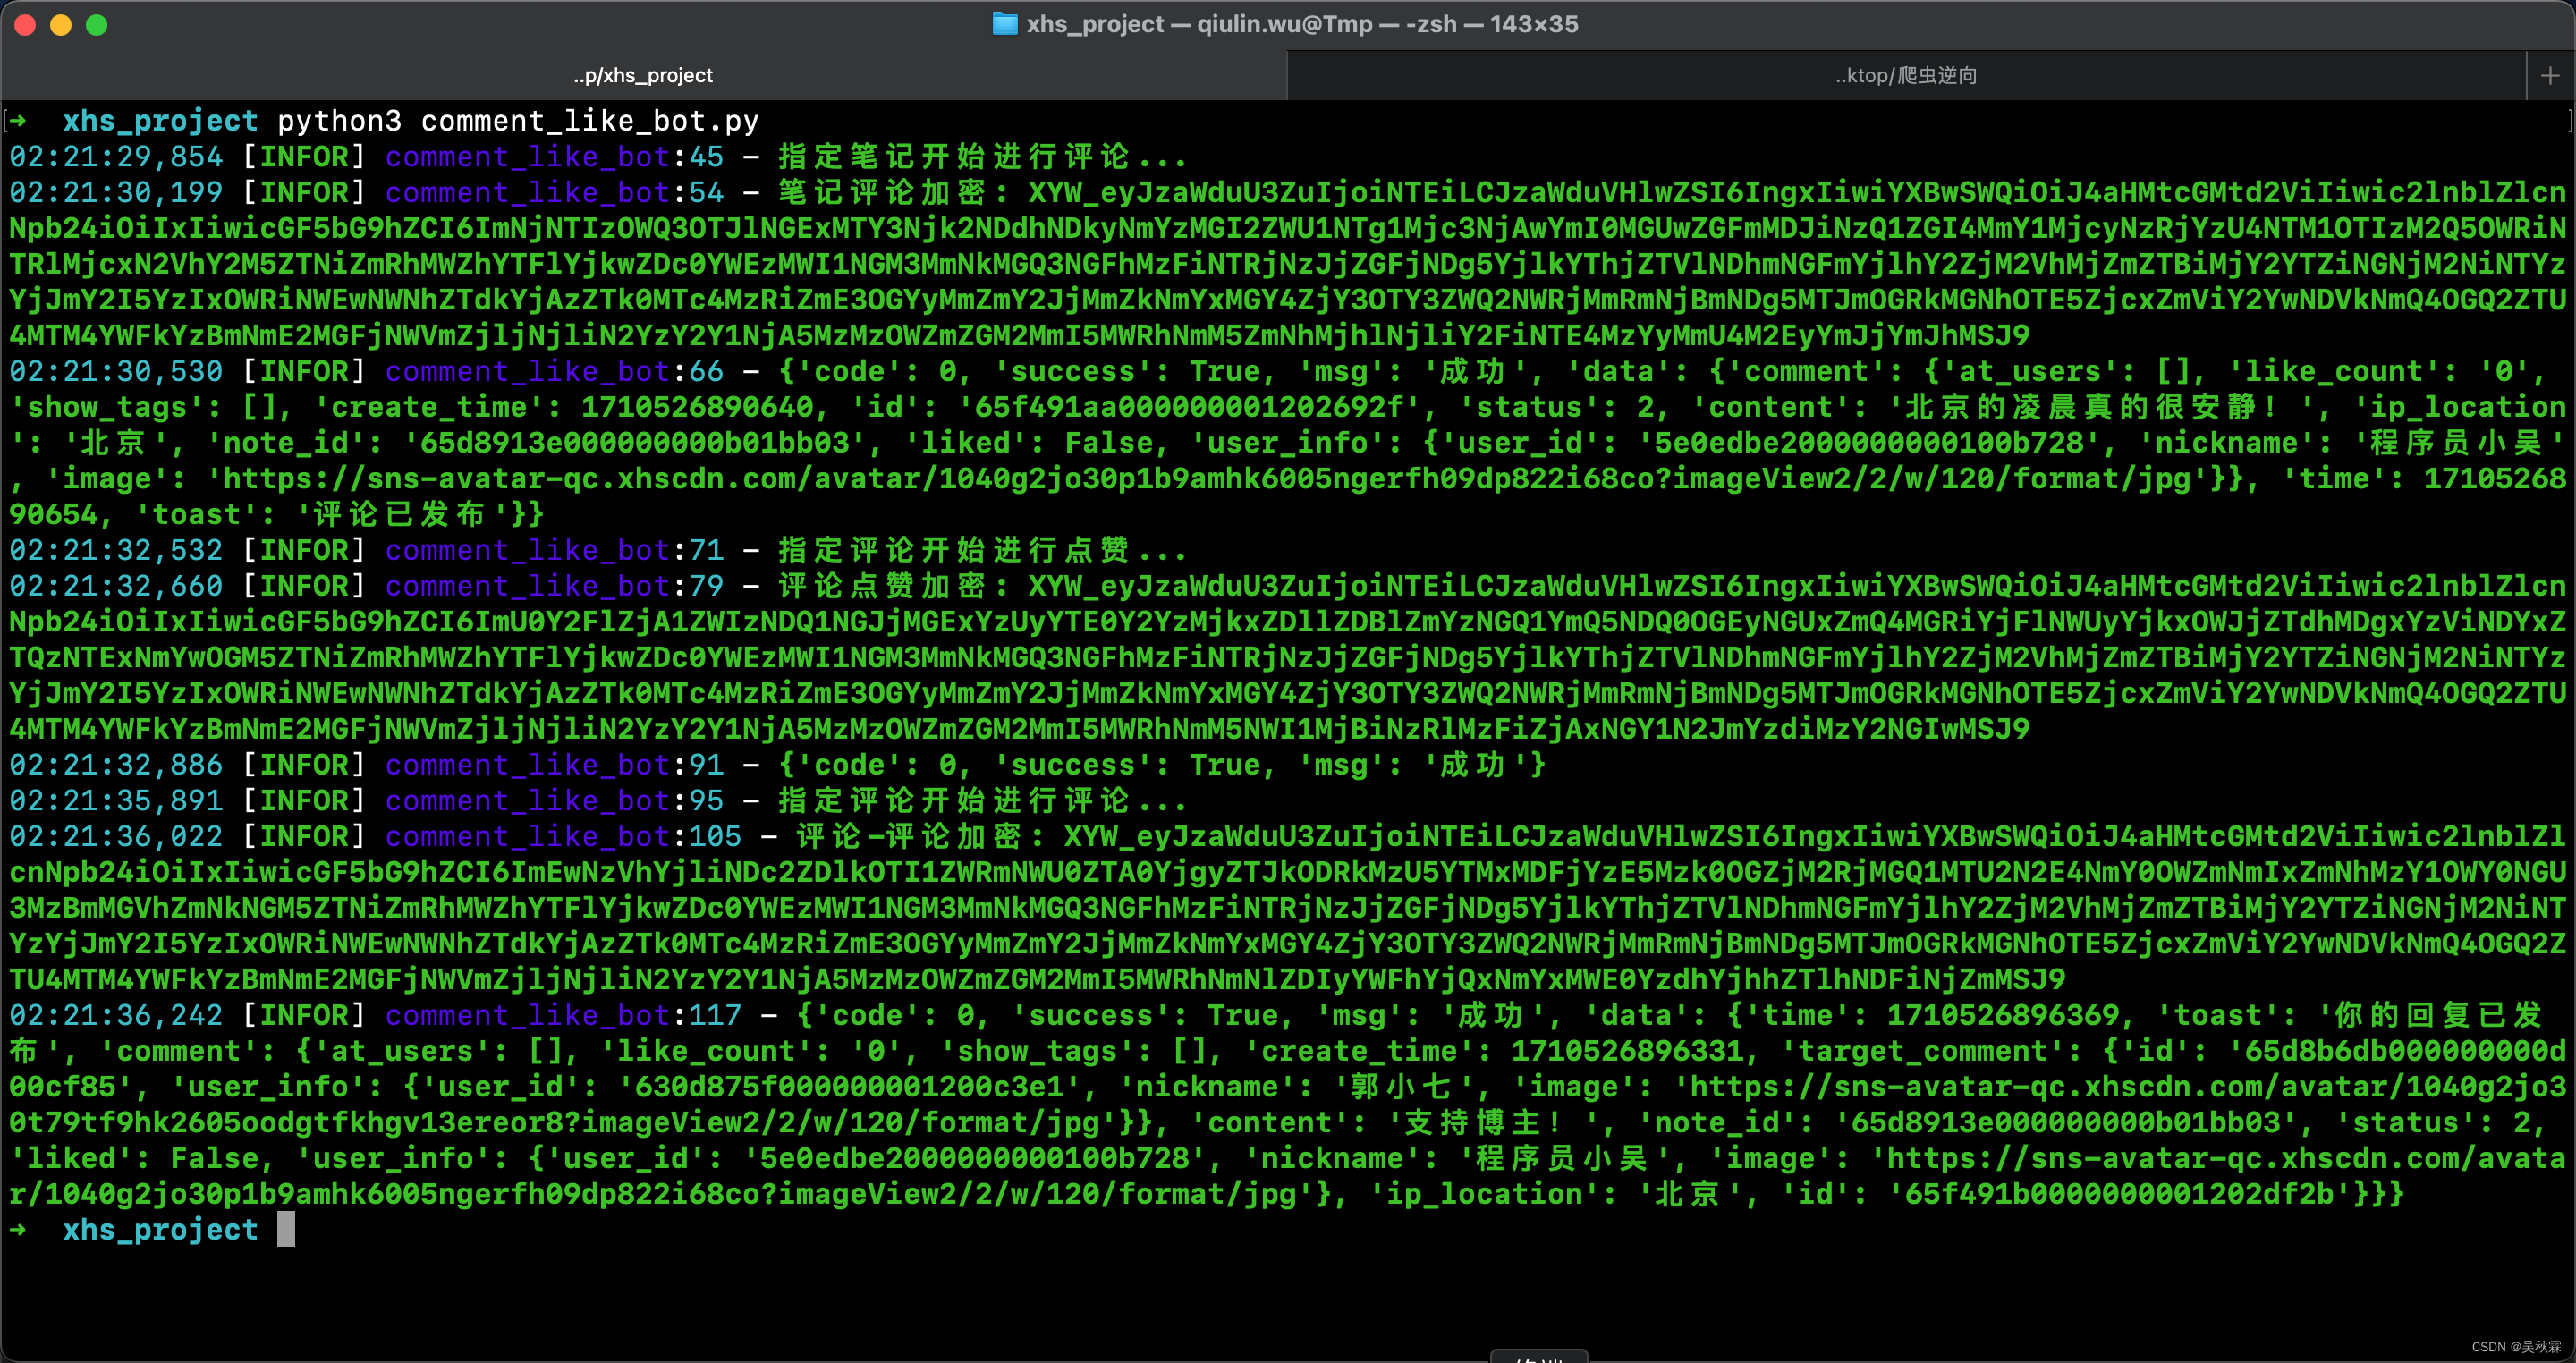Viewport: 2576px width, 1363px height.
Task: Click the log source comment_like_bot:117
Action: click(563, 1015)
